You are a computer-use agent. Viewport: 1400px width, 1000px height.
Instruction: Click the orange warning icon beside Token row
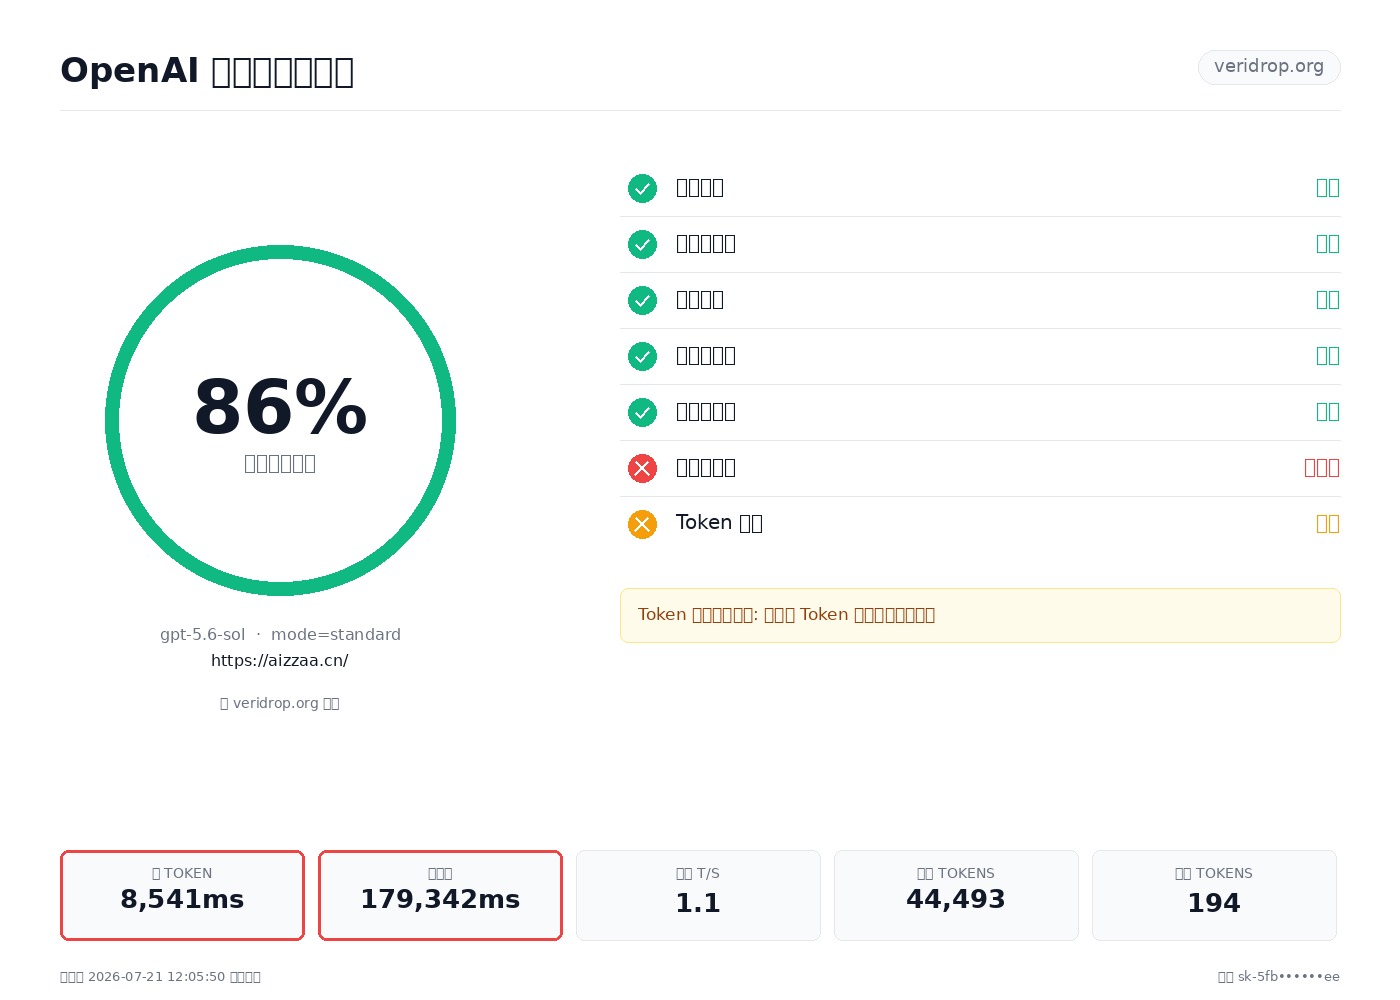click(x=642, y=524)
